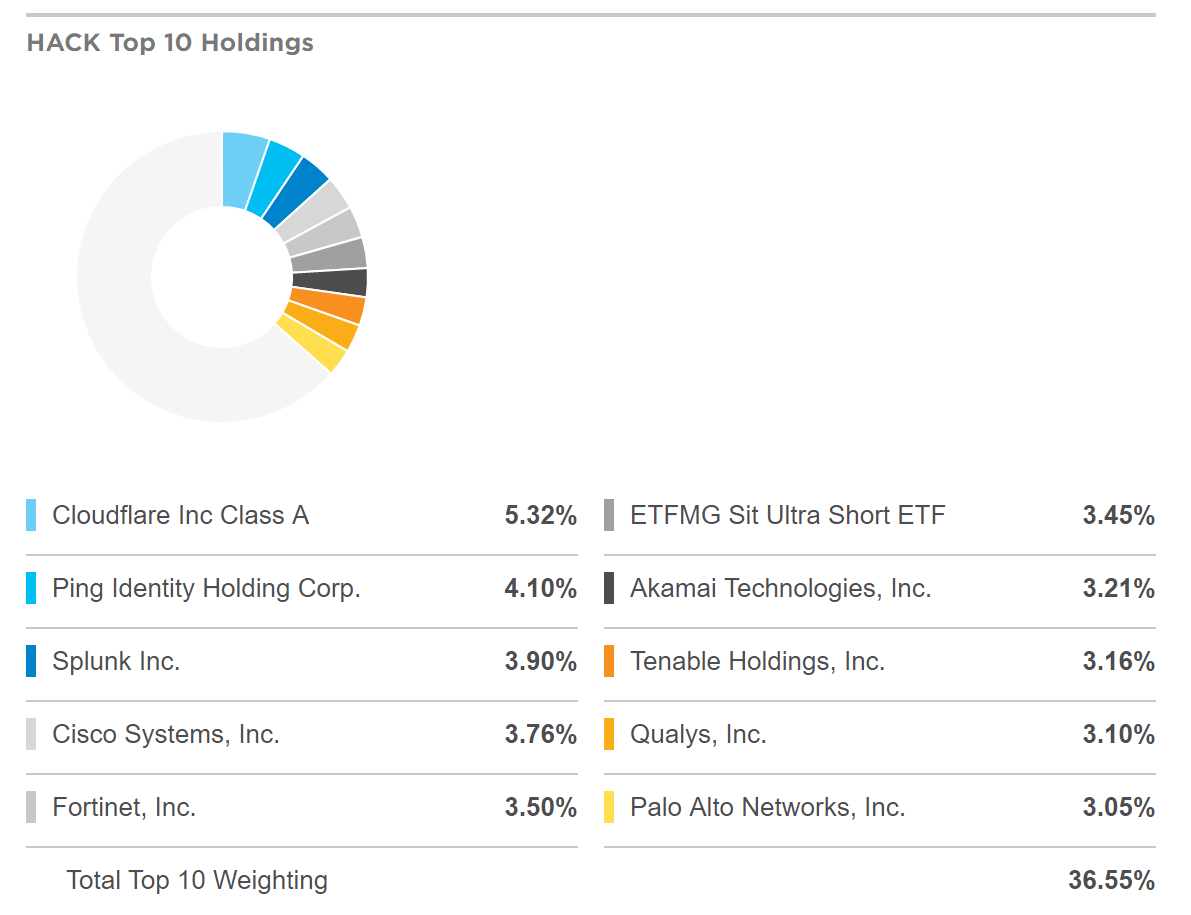Image resolution: width=1191 pixels, height=915 pixels.
Task: Click the Qualys amber legend swatch
Action: pyautogui.click(x=609, y=734)
